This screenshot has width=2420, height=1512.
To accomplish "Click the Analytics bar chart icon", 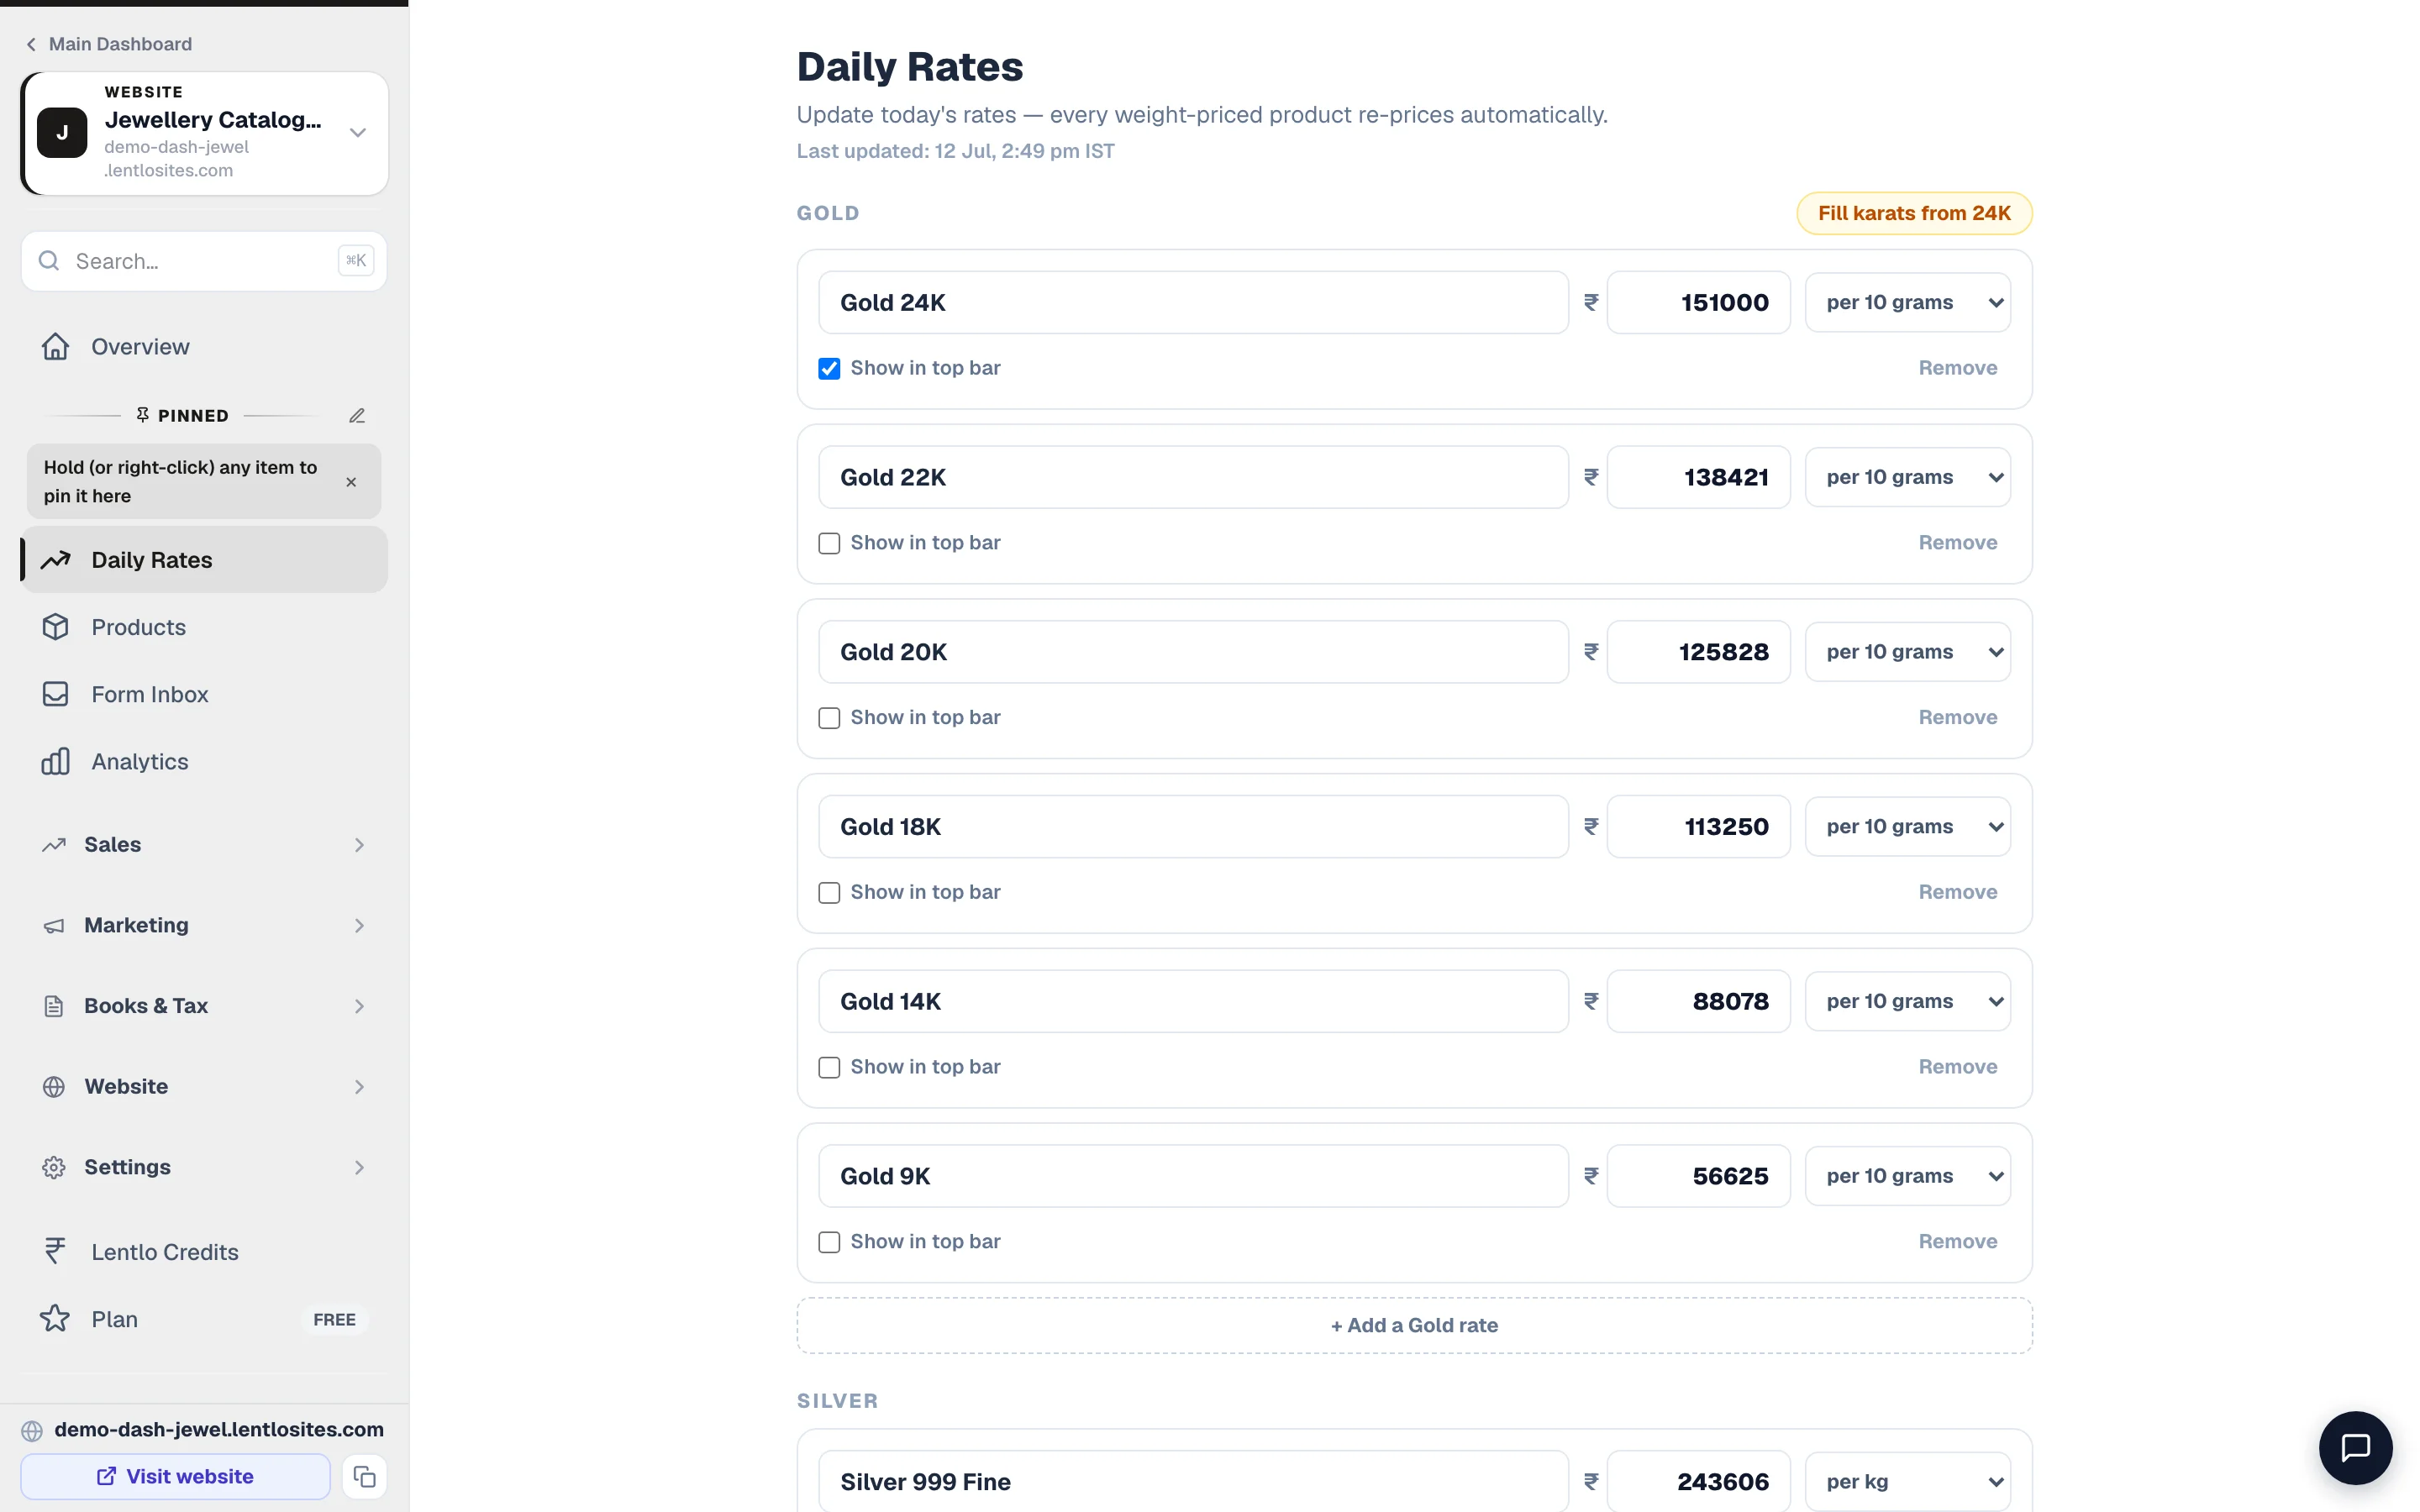I will [x=55, y=761].
